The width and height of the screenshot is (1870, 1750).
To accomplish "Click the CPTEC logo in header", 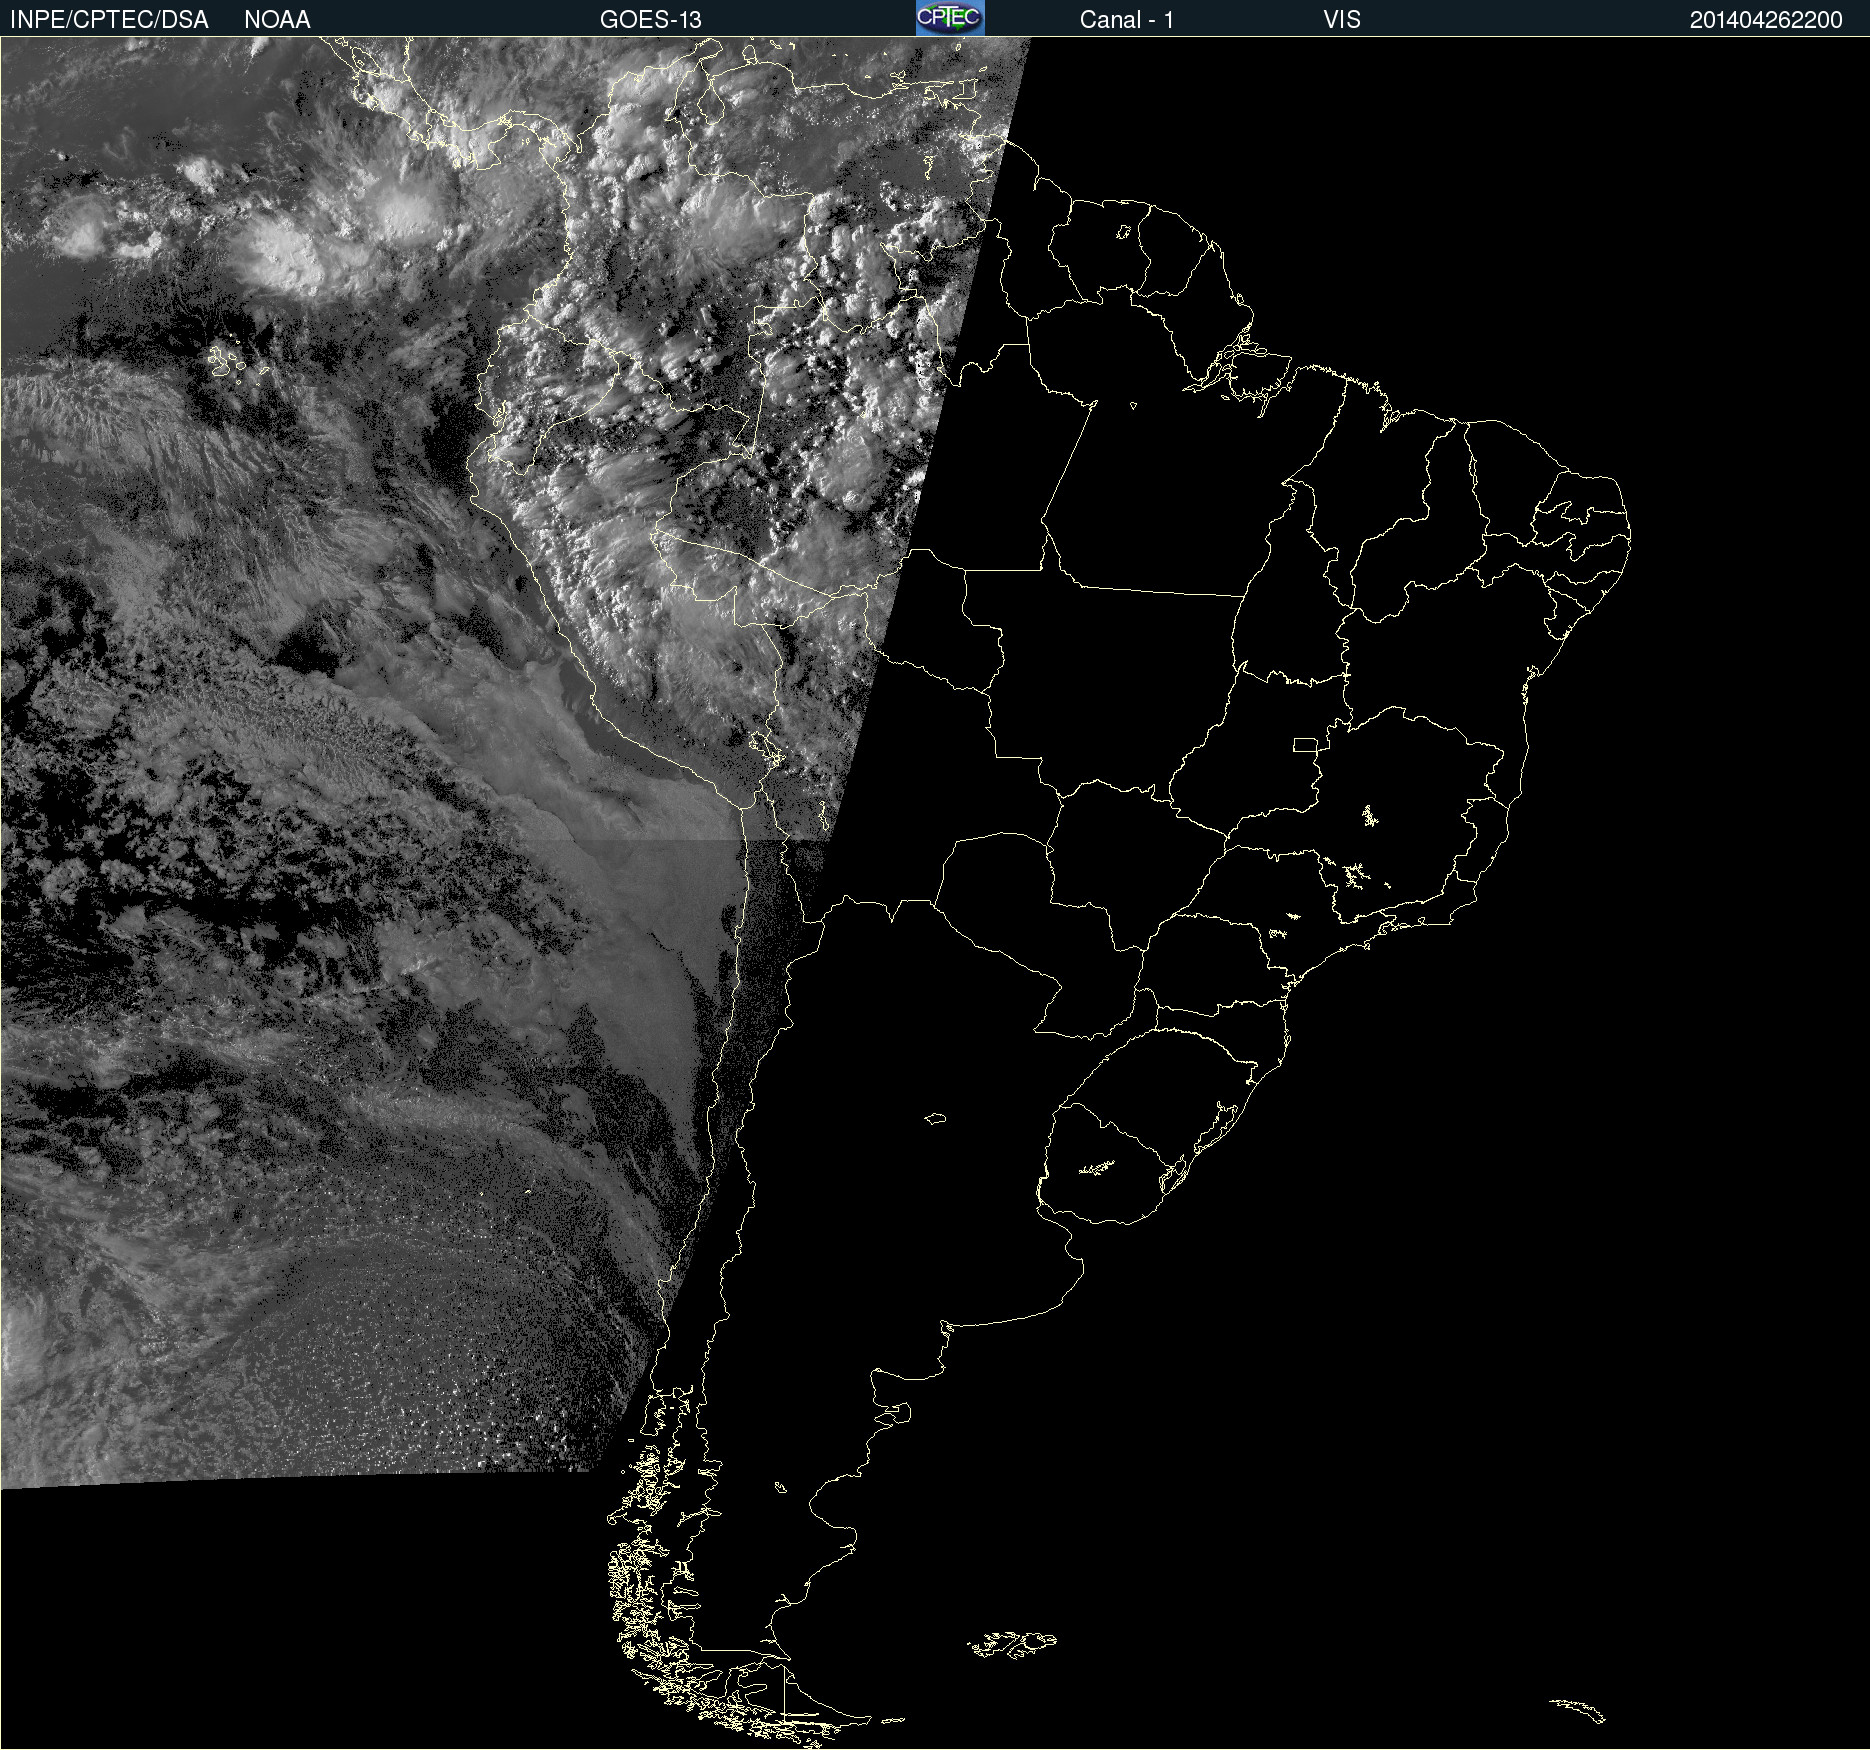I will pos(950,18).
